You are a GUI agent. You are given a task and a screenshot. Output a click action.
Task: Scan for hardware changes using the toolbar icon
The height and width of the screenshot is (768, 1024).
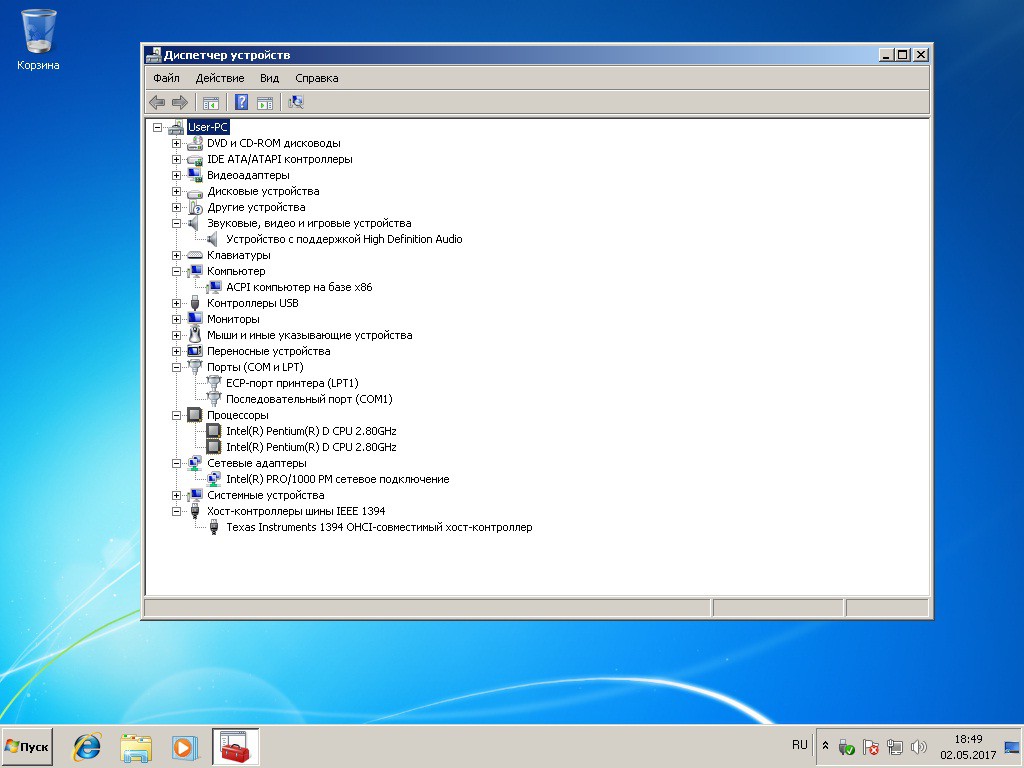click(296, 102)
